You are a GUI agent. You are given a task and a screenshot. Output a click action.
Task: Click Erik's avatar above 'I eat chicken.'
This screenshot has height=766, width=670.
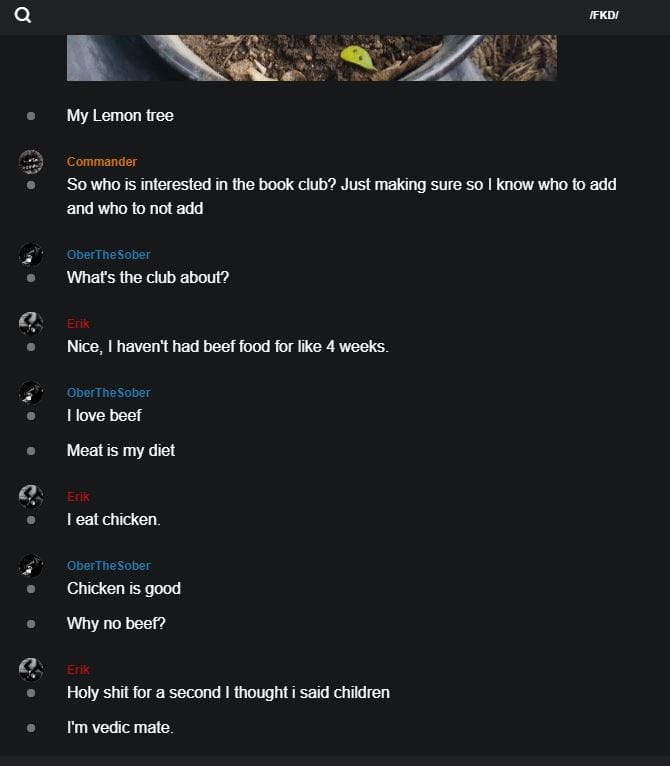31,497
